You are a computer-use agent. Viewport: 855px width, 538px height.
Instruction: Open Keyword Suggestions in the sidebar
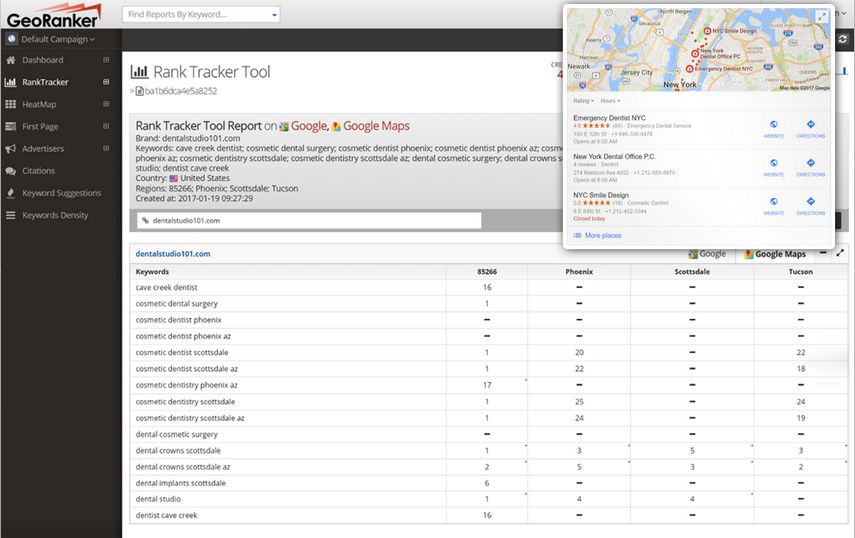(x=62, y=193)
